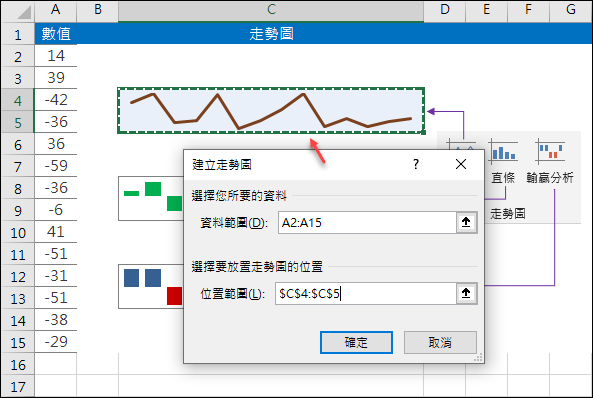This screenshot has width=593, height=398.
Task: Select column E header
Action: coord(487,10)
